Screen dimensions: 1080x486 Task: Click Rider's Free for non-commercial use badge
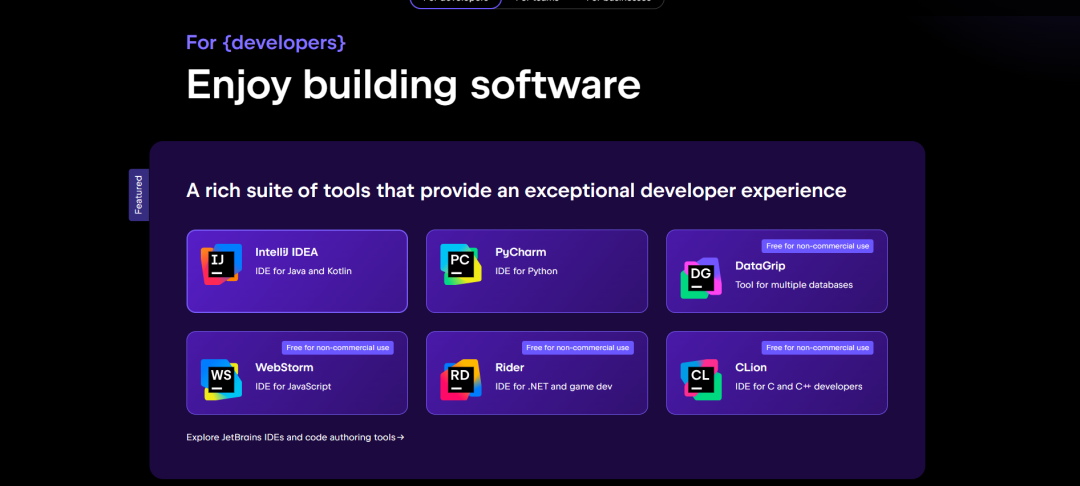(x=577, y=348)
